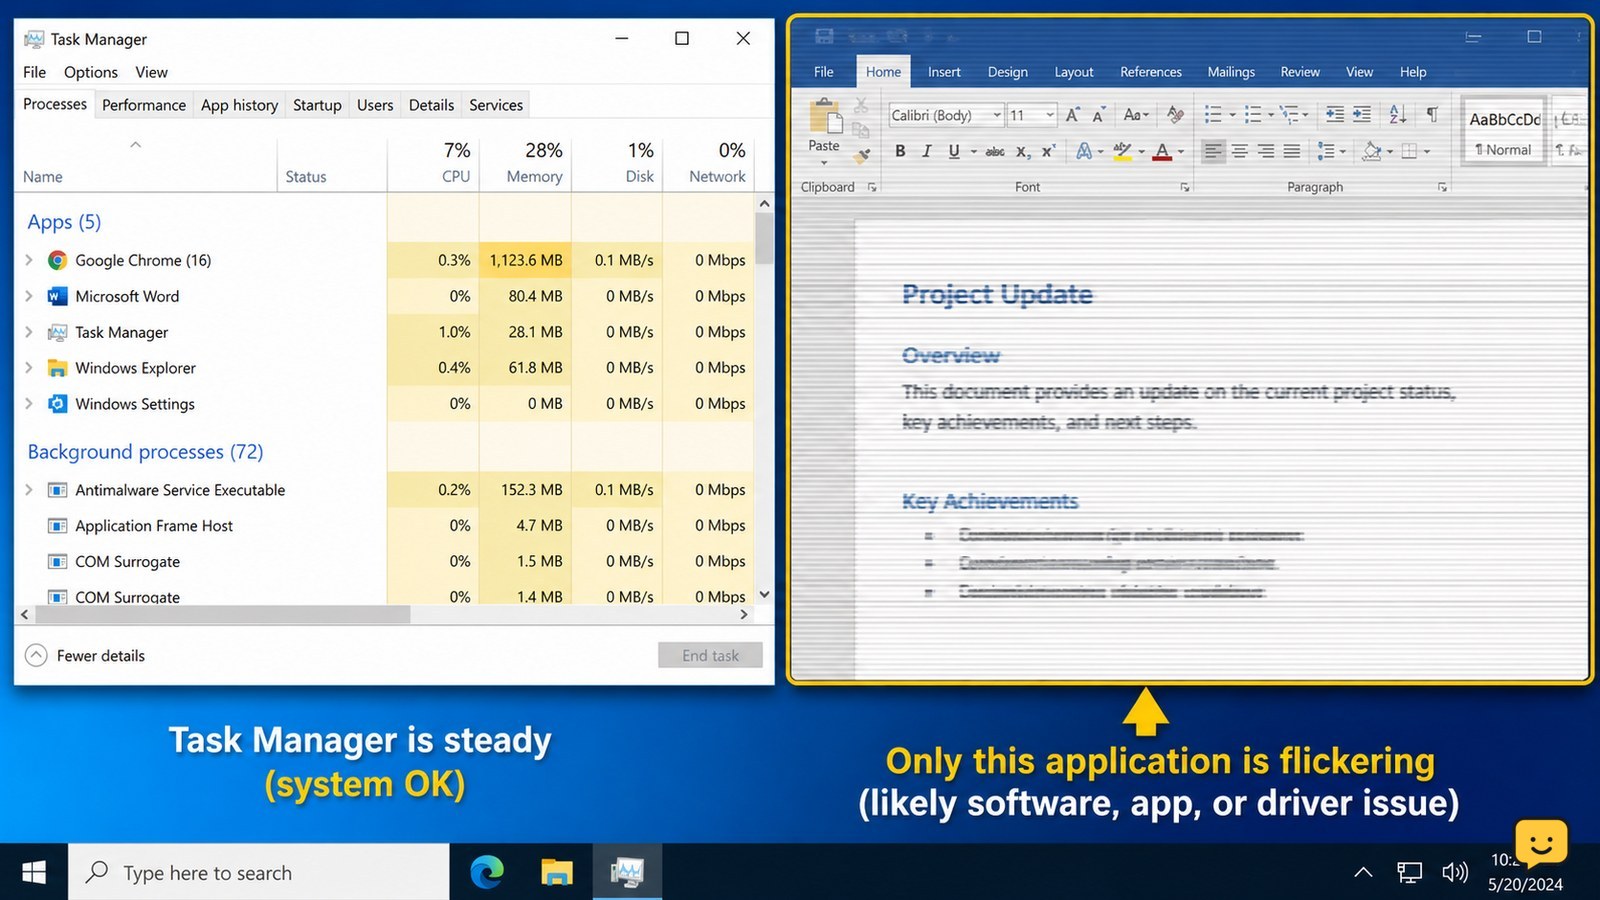Viewport: 1600px width, 900px height.
Task: Align text right in Word
Action: [1266, 151]
